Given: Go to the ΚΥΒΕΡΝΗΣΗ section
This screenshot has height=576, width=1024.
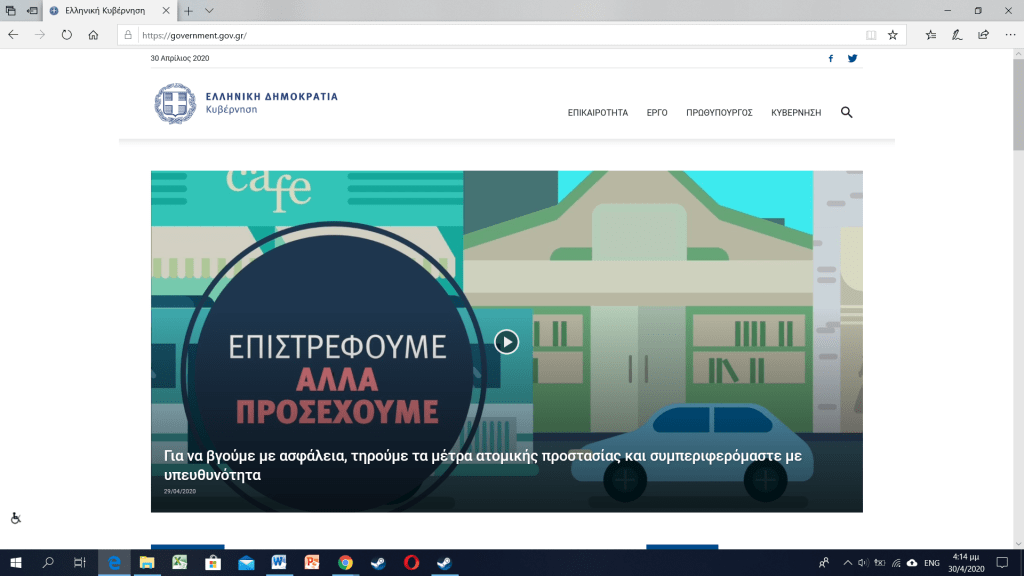Looking at the screenshot, I should (796, 113).
